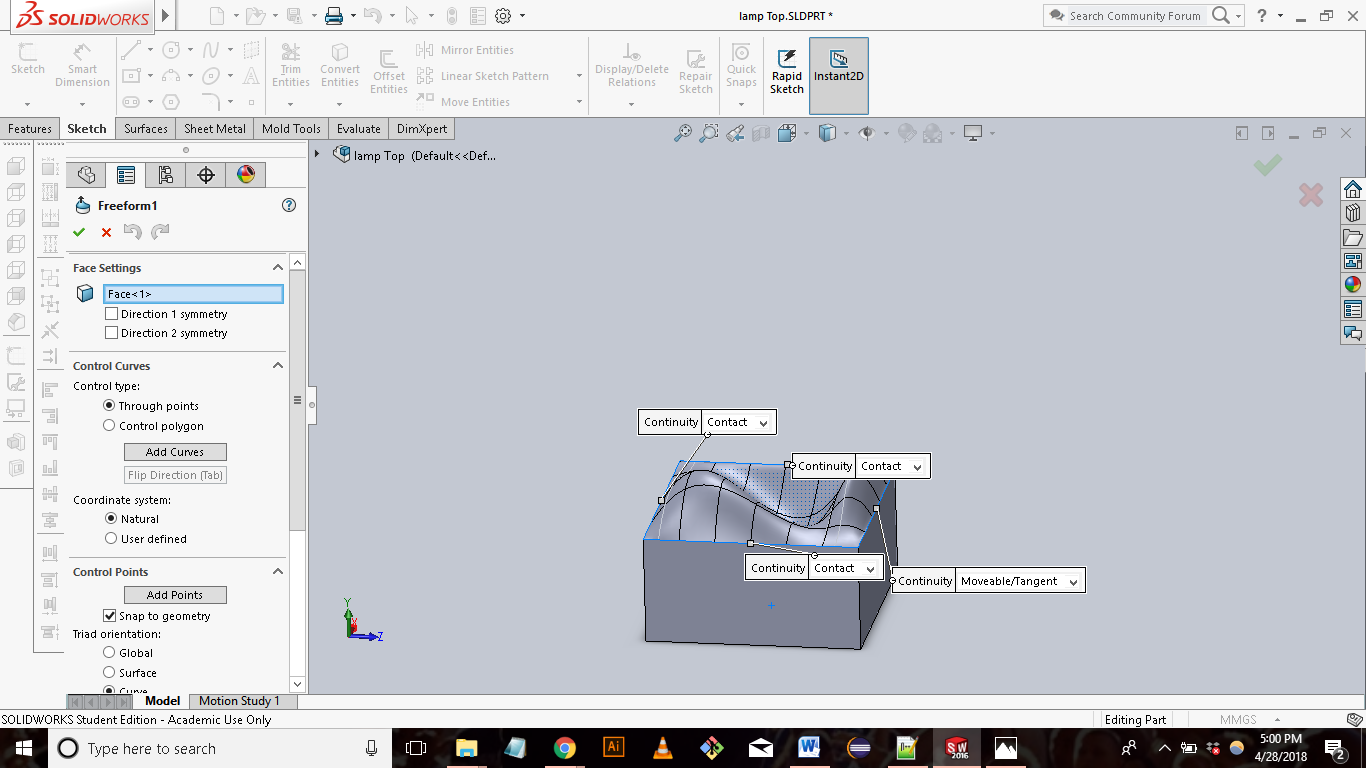Switch to the Sheet Metal tab
Image resolution: width=1366 pixels, height=768 pixels.
coord(215,129)
